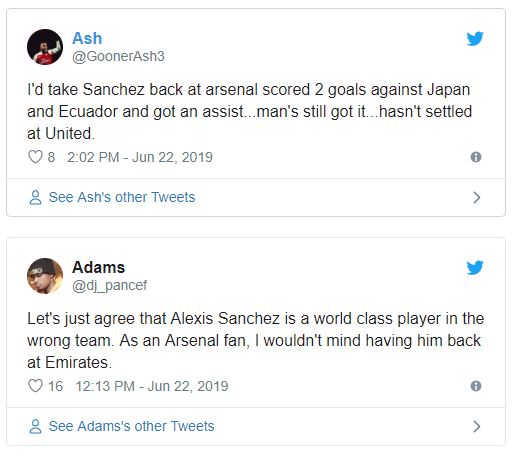The width and height of the screenshot is (518, 463).
Task: Click the Adams display name link
Action: coord(99,267)
